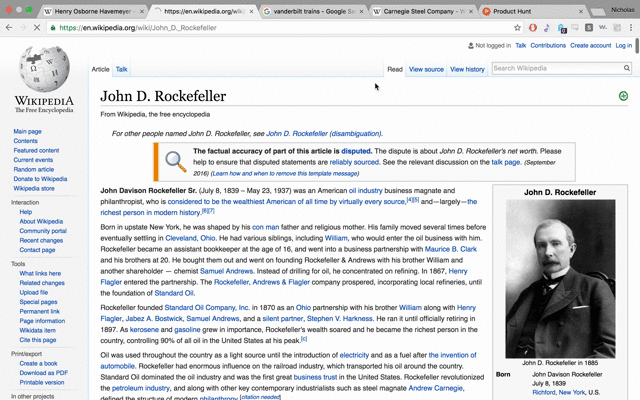Open the reliably sourced link
The width and height of the screenshot is (640, 400).
(x=354, y=162)
